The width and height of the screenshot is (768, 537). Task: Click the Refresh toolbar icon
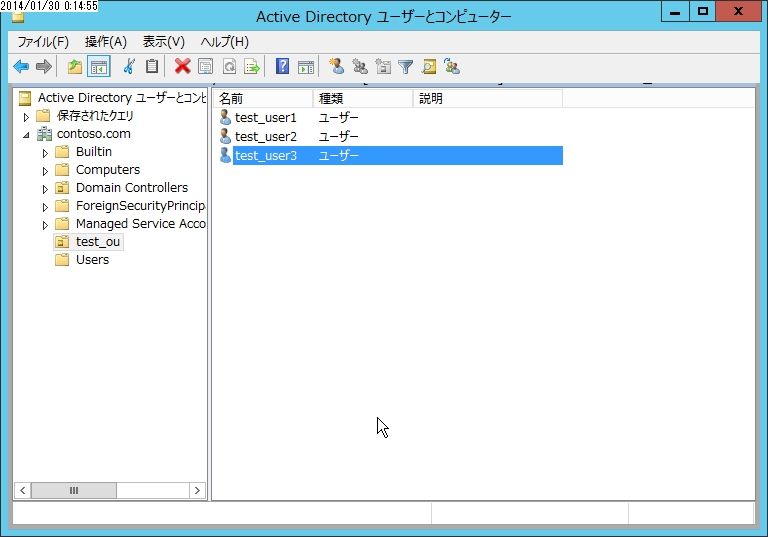pos(229,66)
